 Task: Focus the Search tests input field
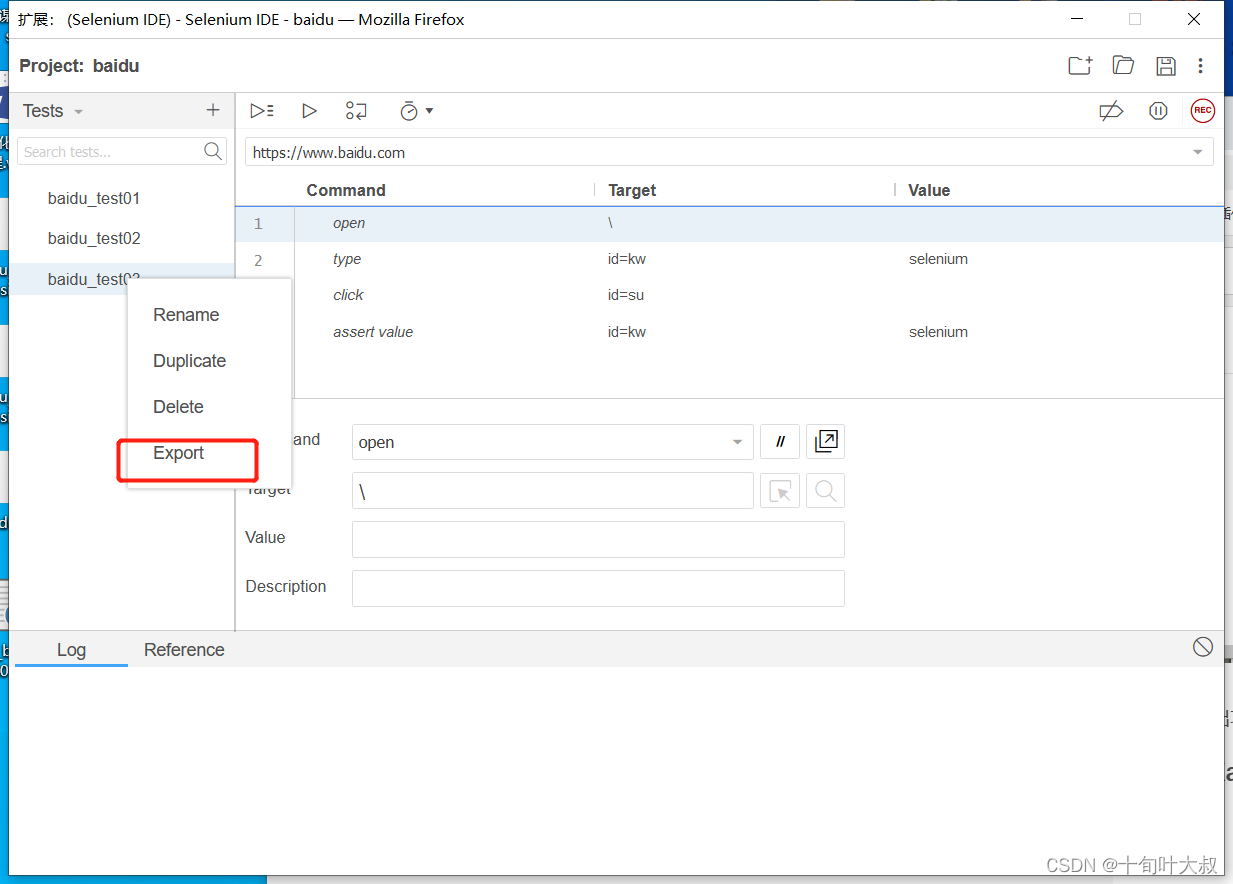[110, 151]
